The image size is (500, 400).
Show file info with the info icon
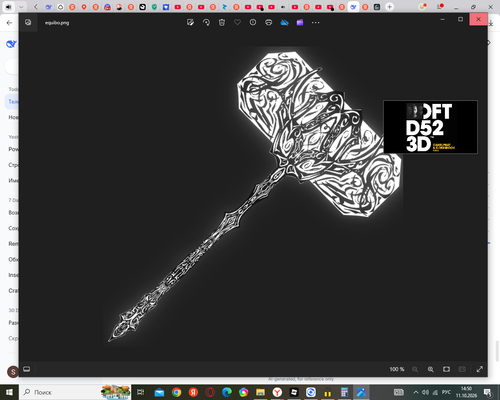click(253, 22)
